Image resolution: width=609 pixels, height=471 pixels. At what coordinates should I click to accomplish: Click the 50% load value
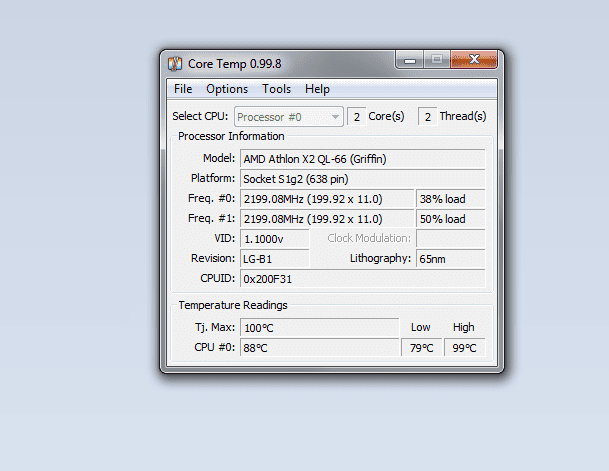[451, 219]
